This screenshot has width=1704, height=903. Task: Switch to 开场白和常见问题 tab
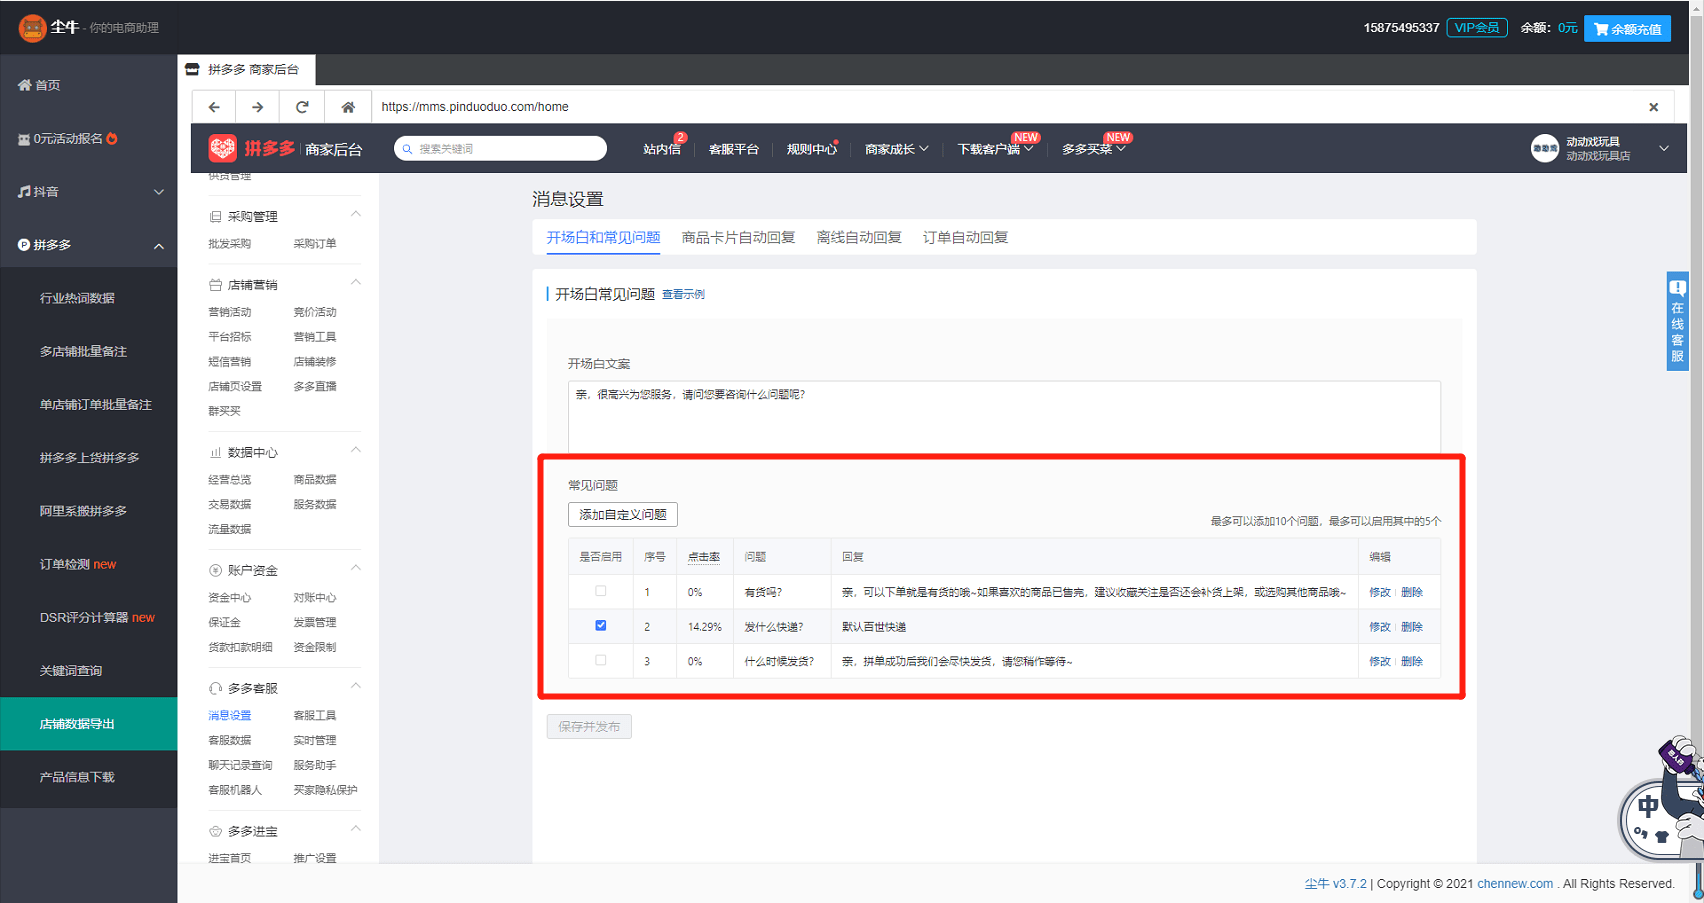pos(603,238)
